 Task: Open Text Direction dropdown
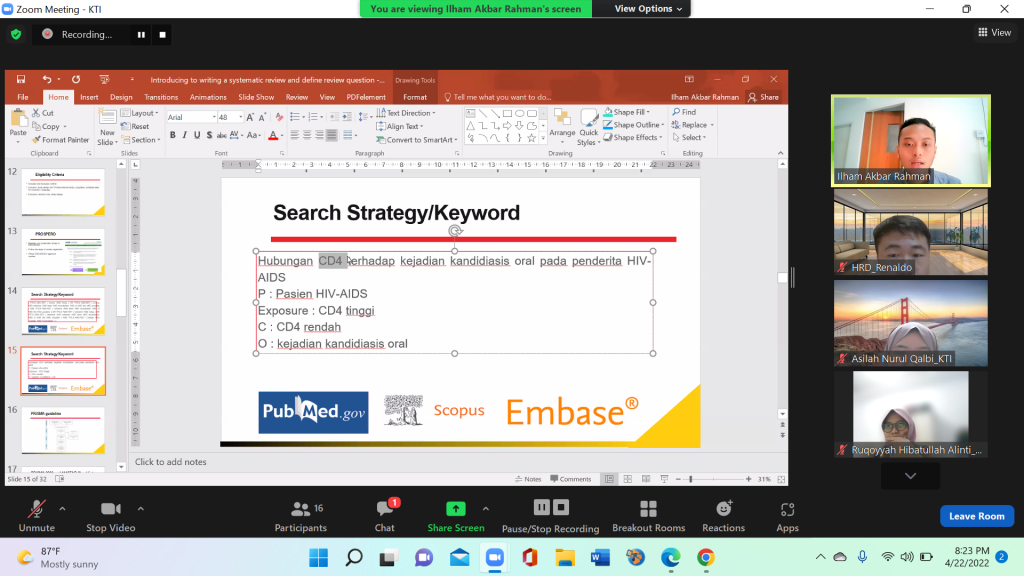coord(406,113)
